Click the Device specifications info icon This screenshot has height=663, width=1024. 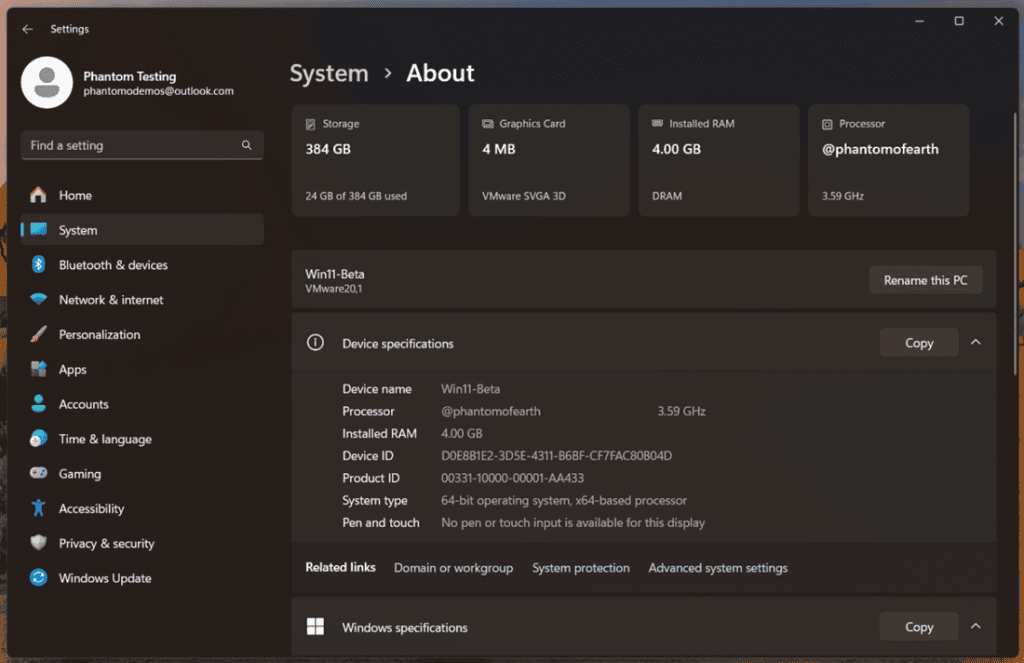click(315, 343)
